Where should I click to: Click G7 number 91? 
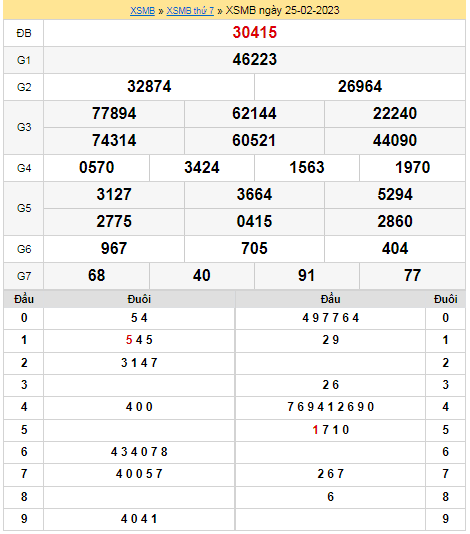point(307,276)
